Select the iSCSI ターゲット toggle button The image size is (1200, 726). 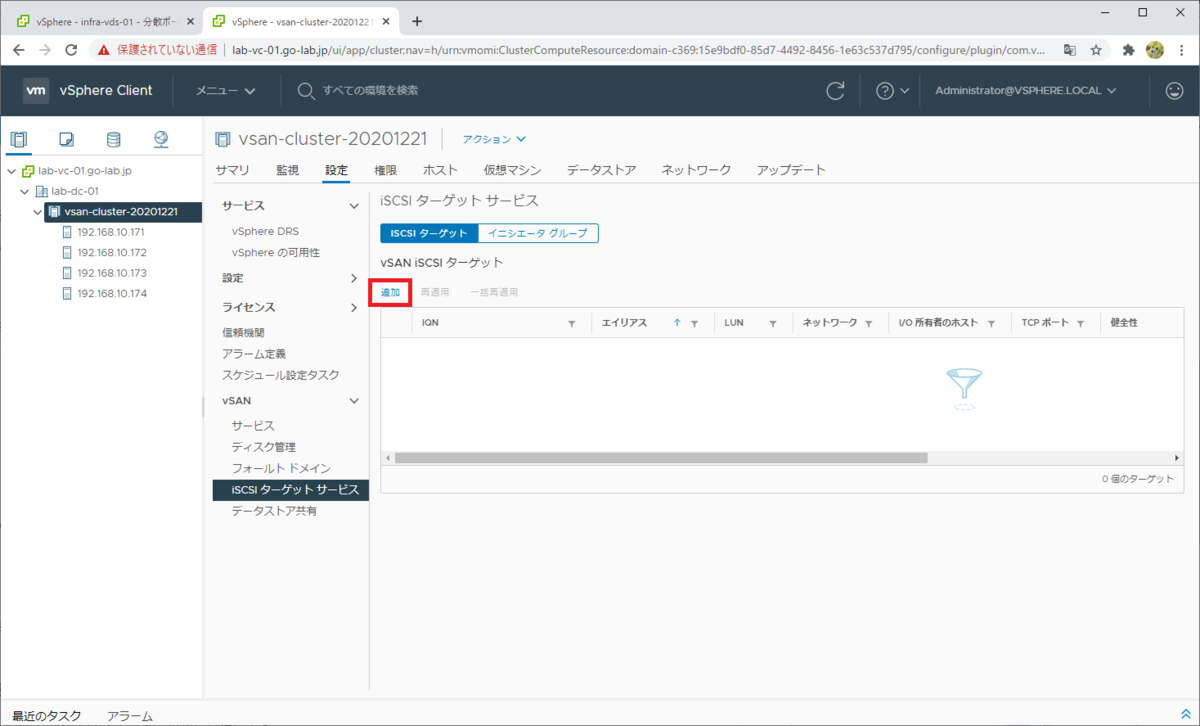(429, 233)
